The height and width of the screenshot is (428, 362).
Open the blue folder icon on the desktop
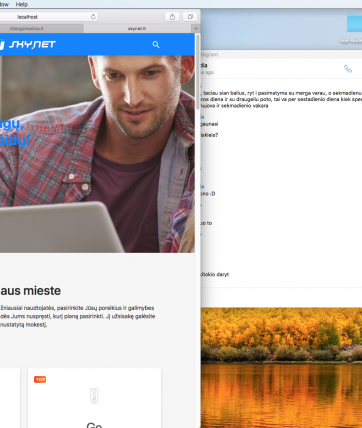354,23
